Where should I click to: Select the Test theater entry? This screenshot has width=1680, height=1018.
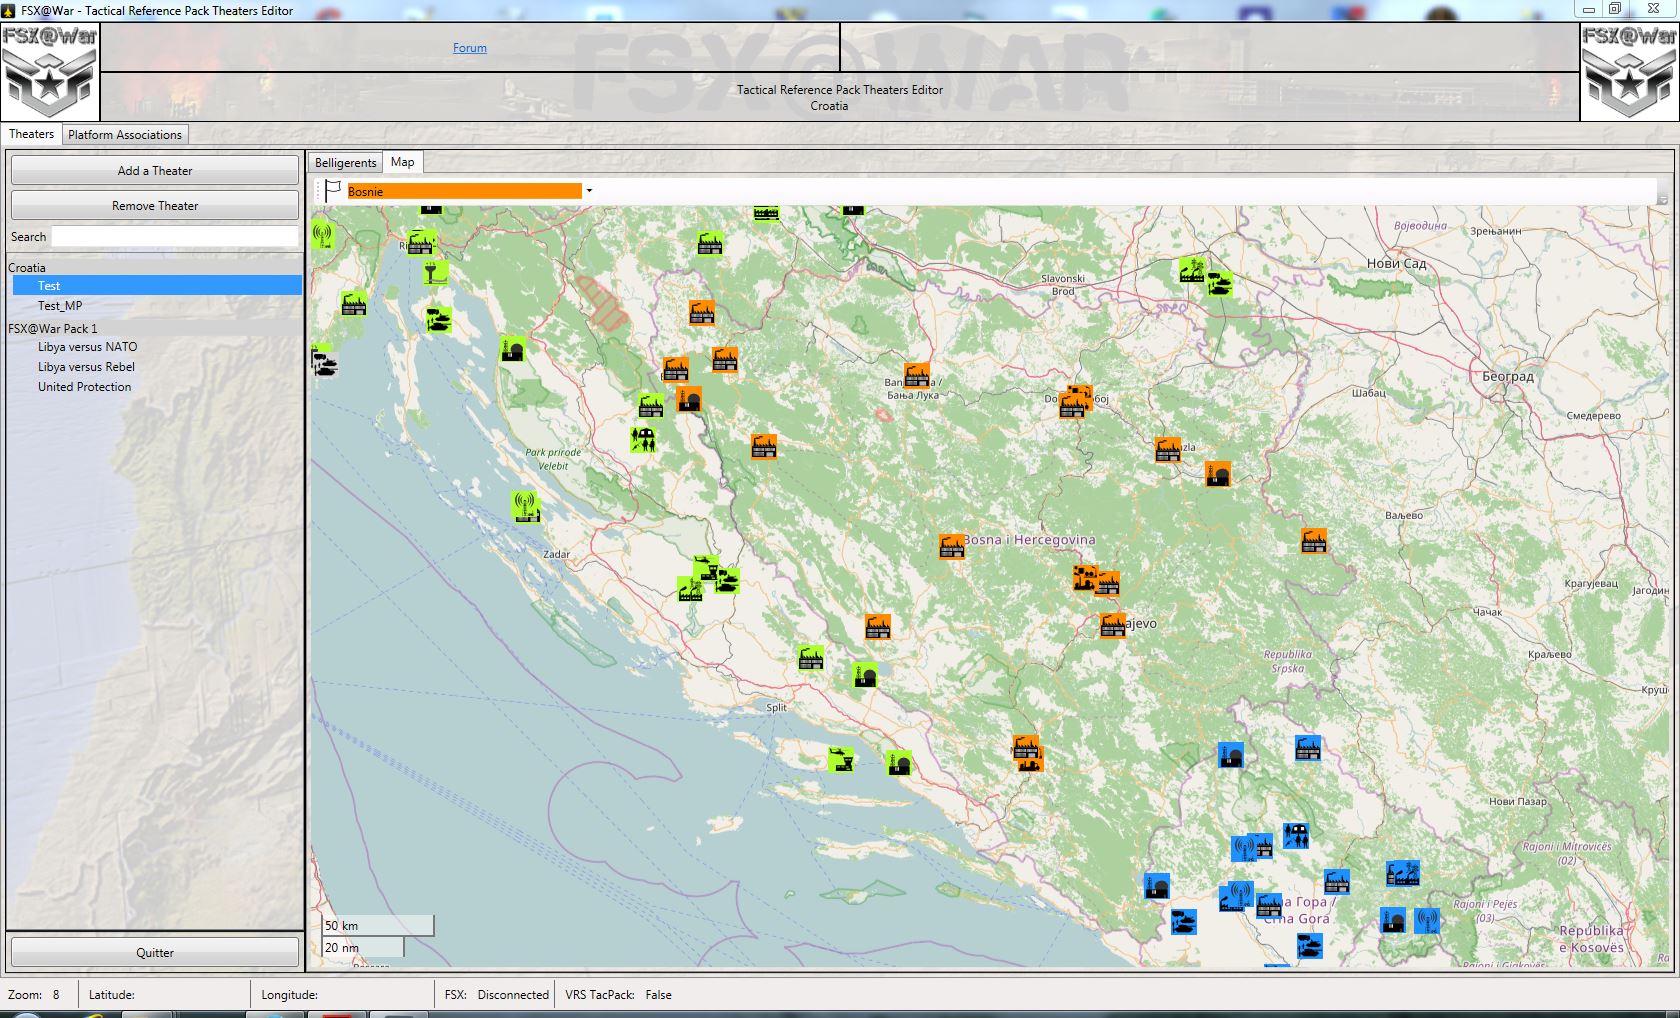[157, 286]
